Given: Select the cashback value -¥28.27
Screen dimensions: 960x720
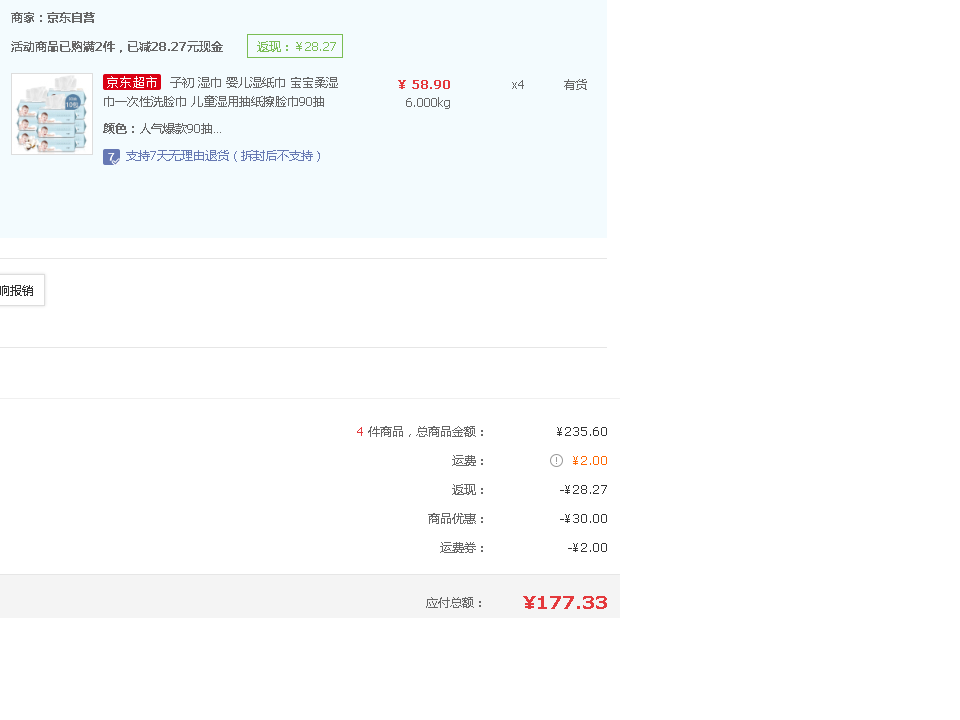Looking at the screenshot, I should click(583, 490).
